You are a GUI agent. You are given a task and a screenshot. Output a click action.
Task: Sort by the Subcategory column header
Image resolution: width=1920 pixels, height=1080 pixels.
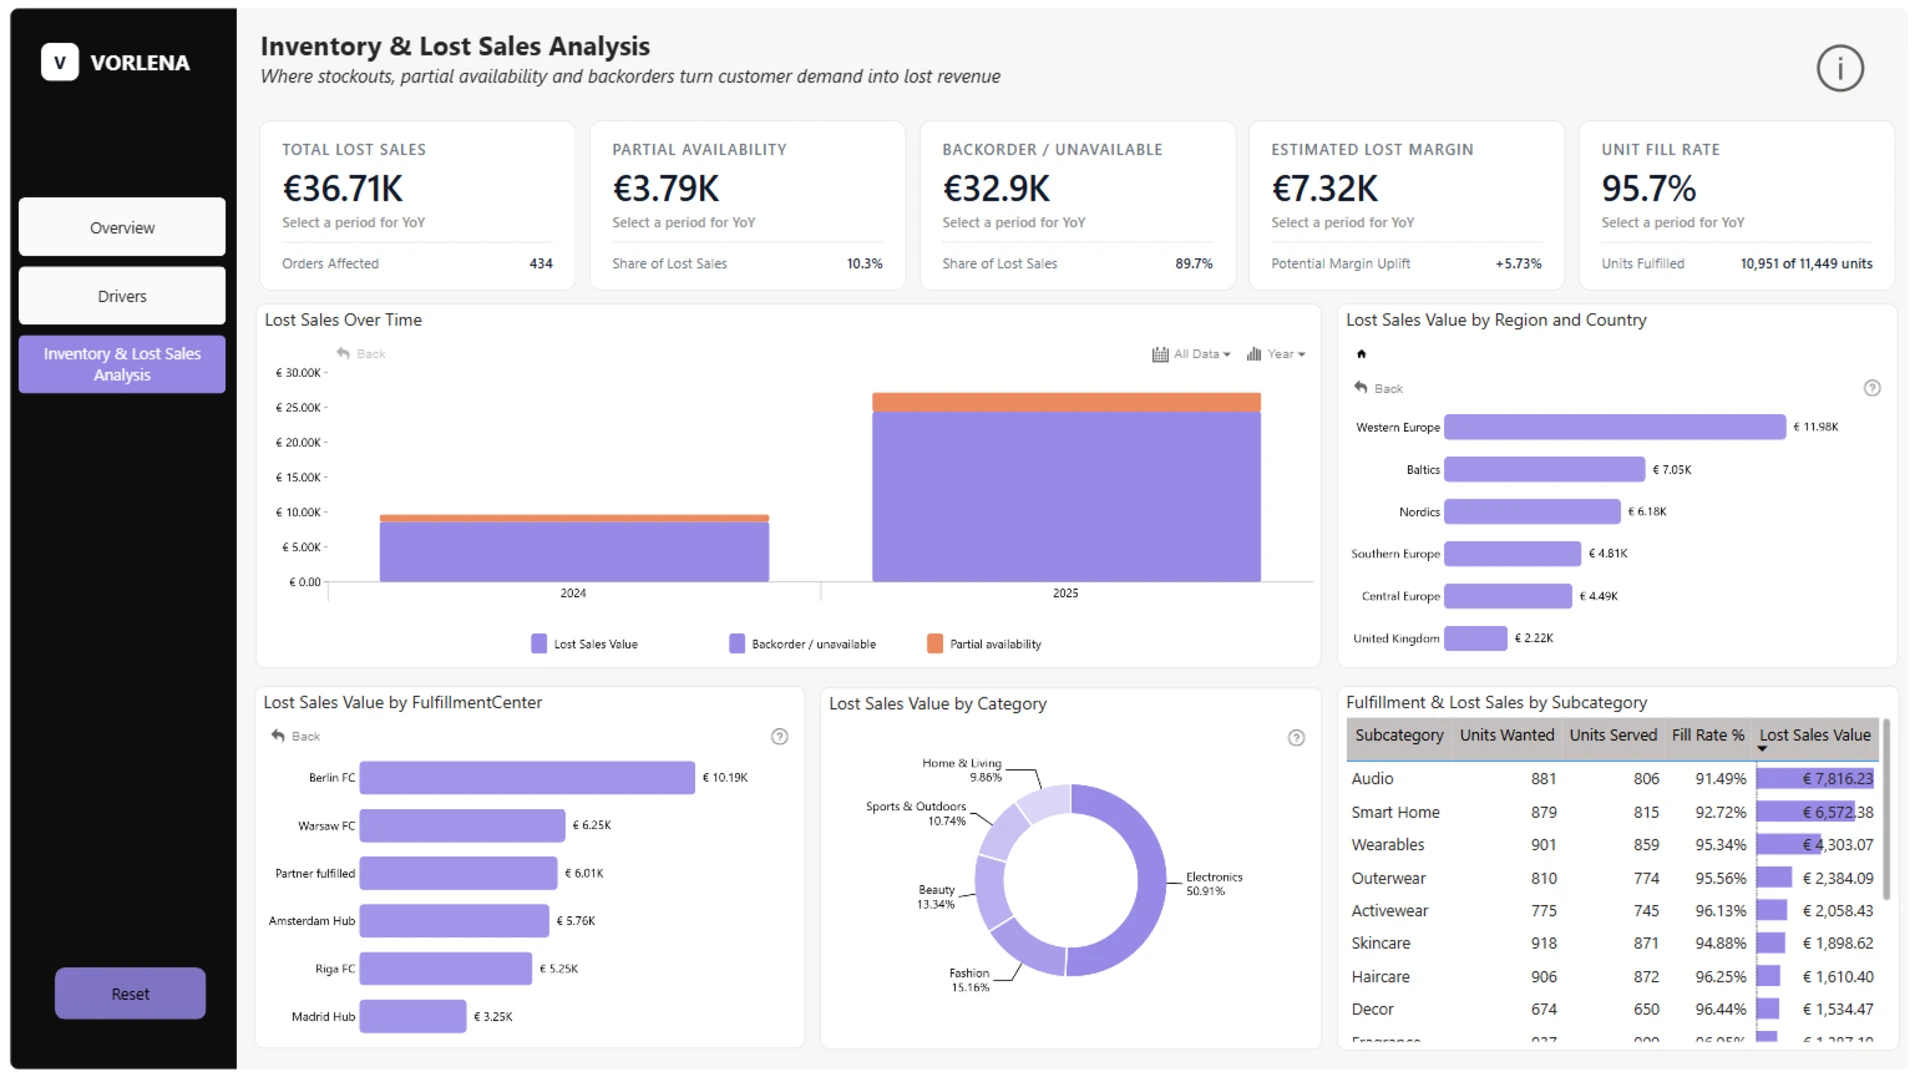click(1399, 735)
